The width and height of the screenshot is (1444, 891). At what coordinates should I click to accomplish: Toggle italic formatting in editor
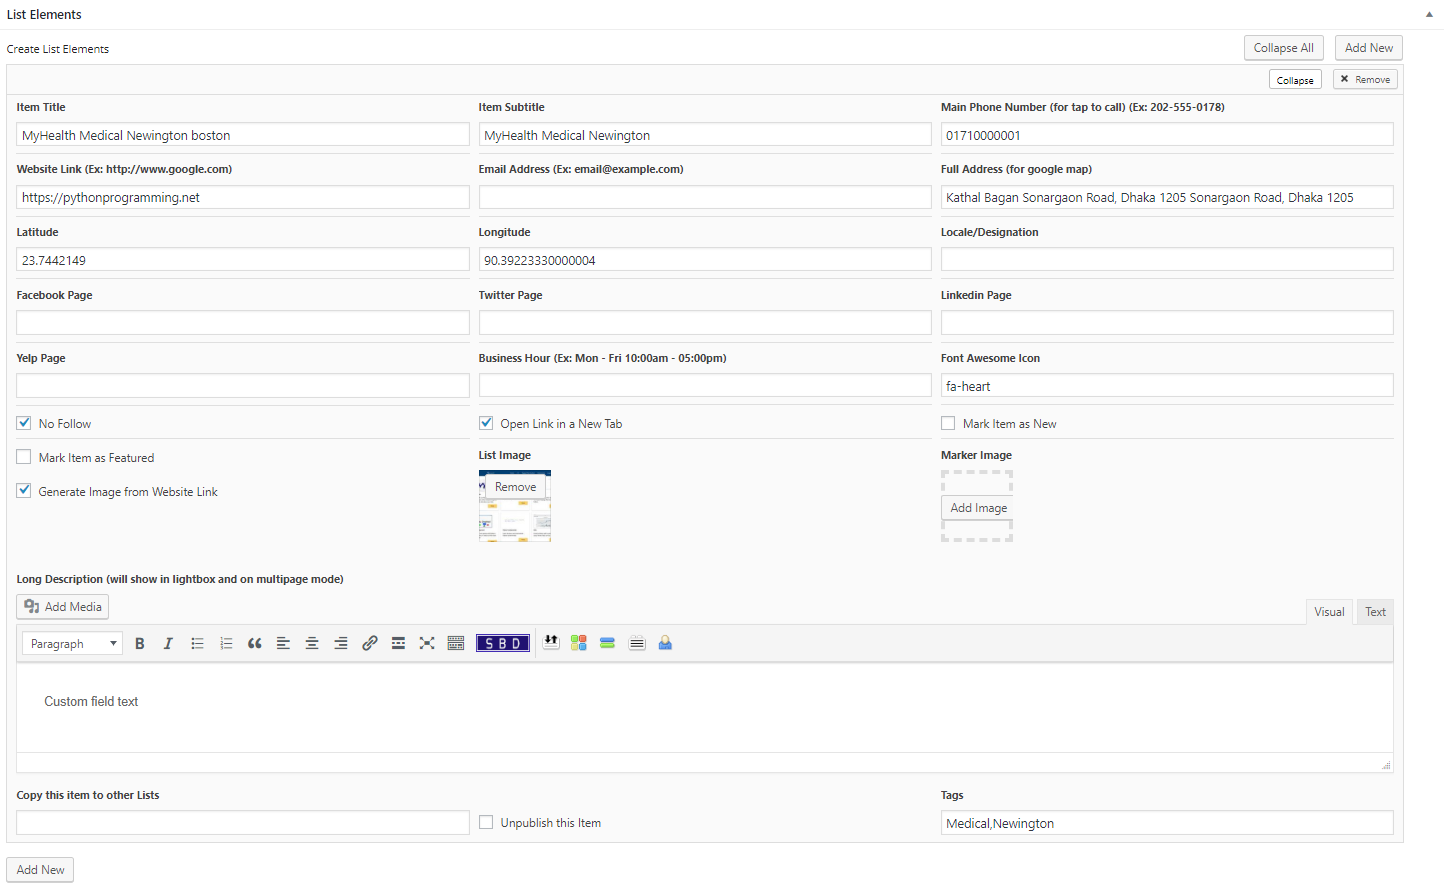tap(168, 644)
